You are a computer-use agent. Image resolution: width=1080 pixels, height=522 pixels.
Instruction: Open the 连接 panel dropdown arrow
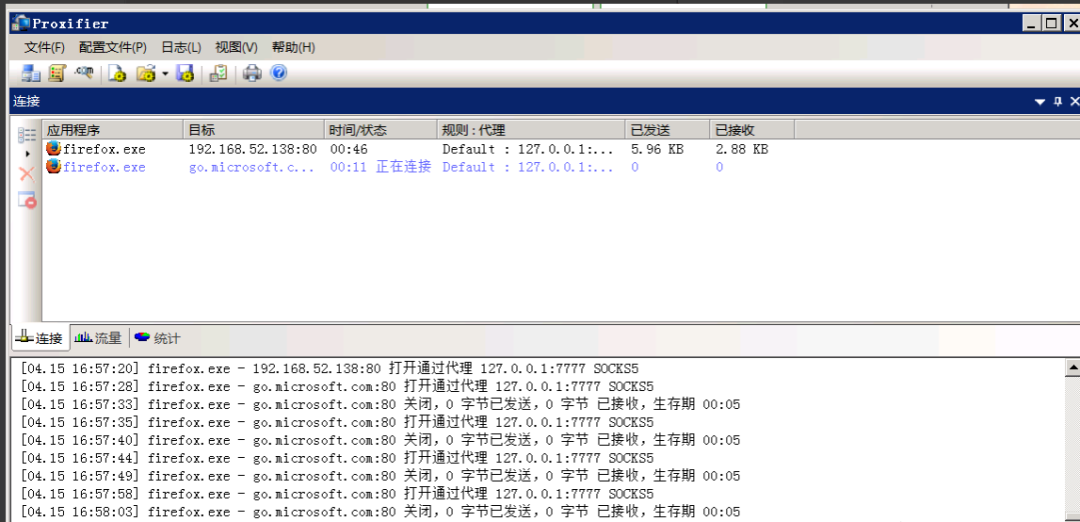1038,102
